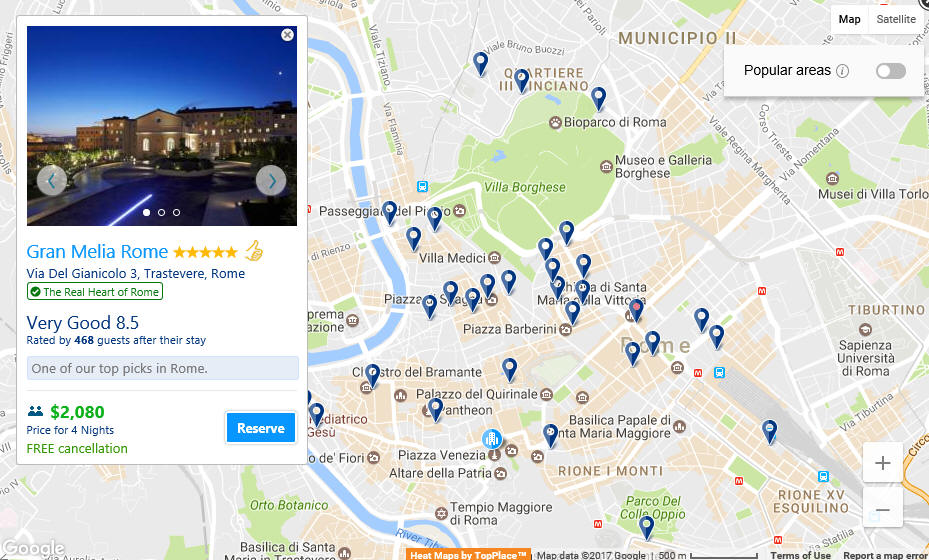Click the hotel pin on Chiostro del Bramante
The height and width of the screenshot is (560, 929).
372,376
